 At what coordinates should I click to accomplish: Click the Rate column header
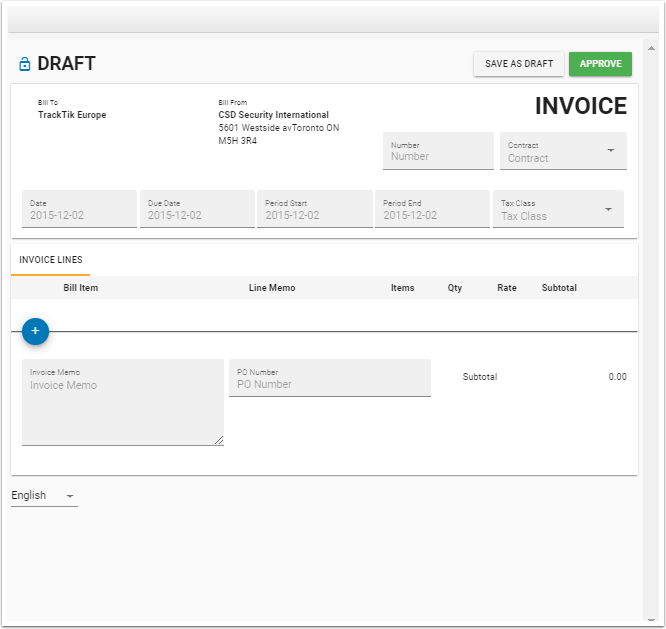[x=507, y=288]
